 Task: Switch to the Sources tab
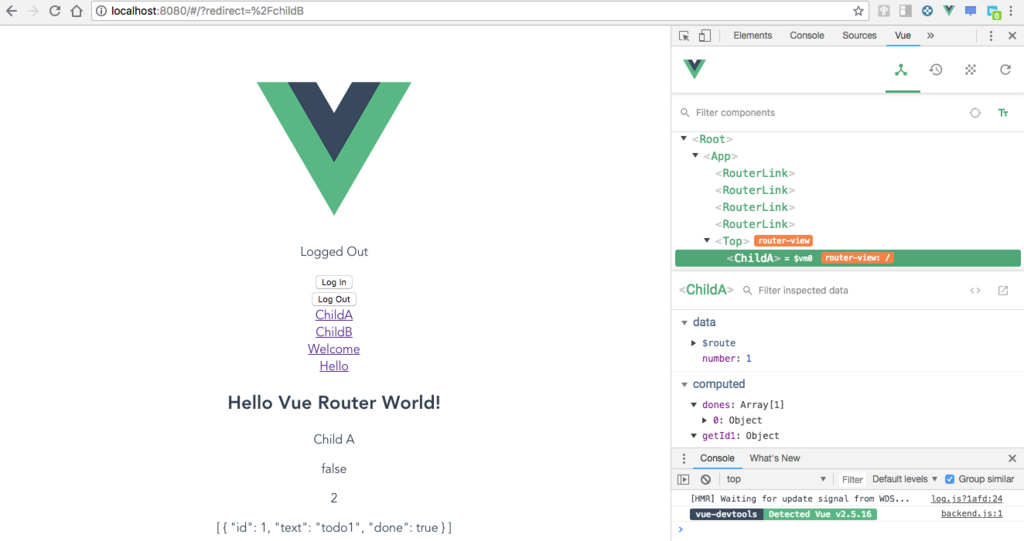coord(859,36)
